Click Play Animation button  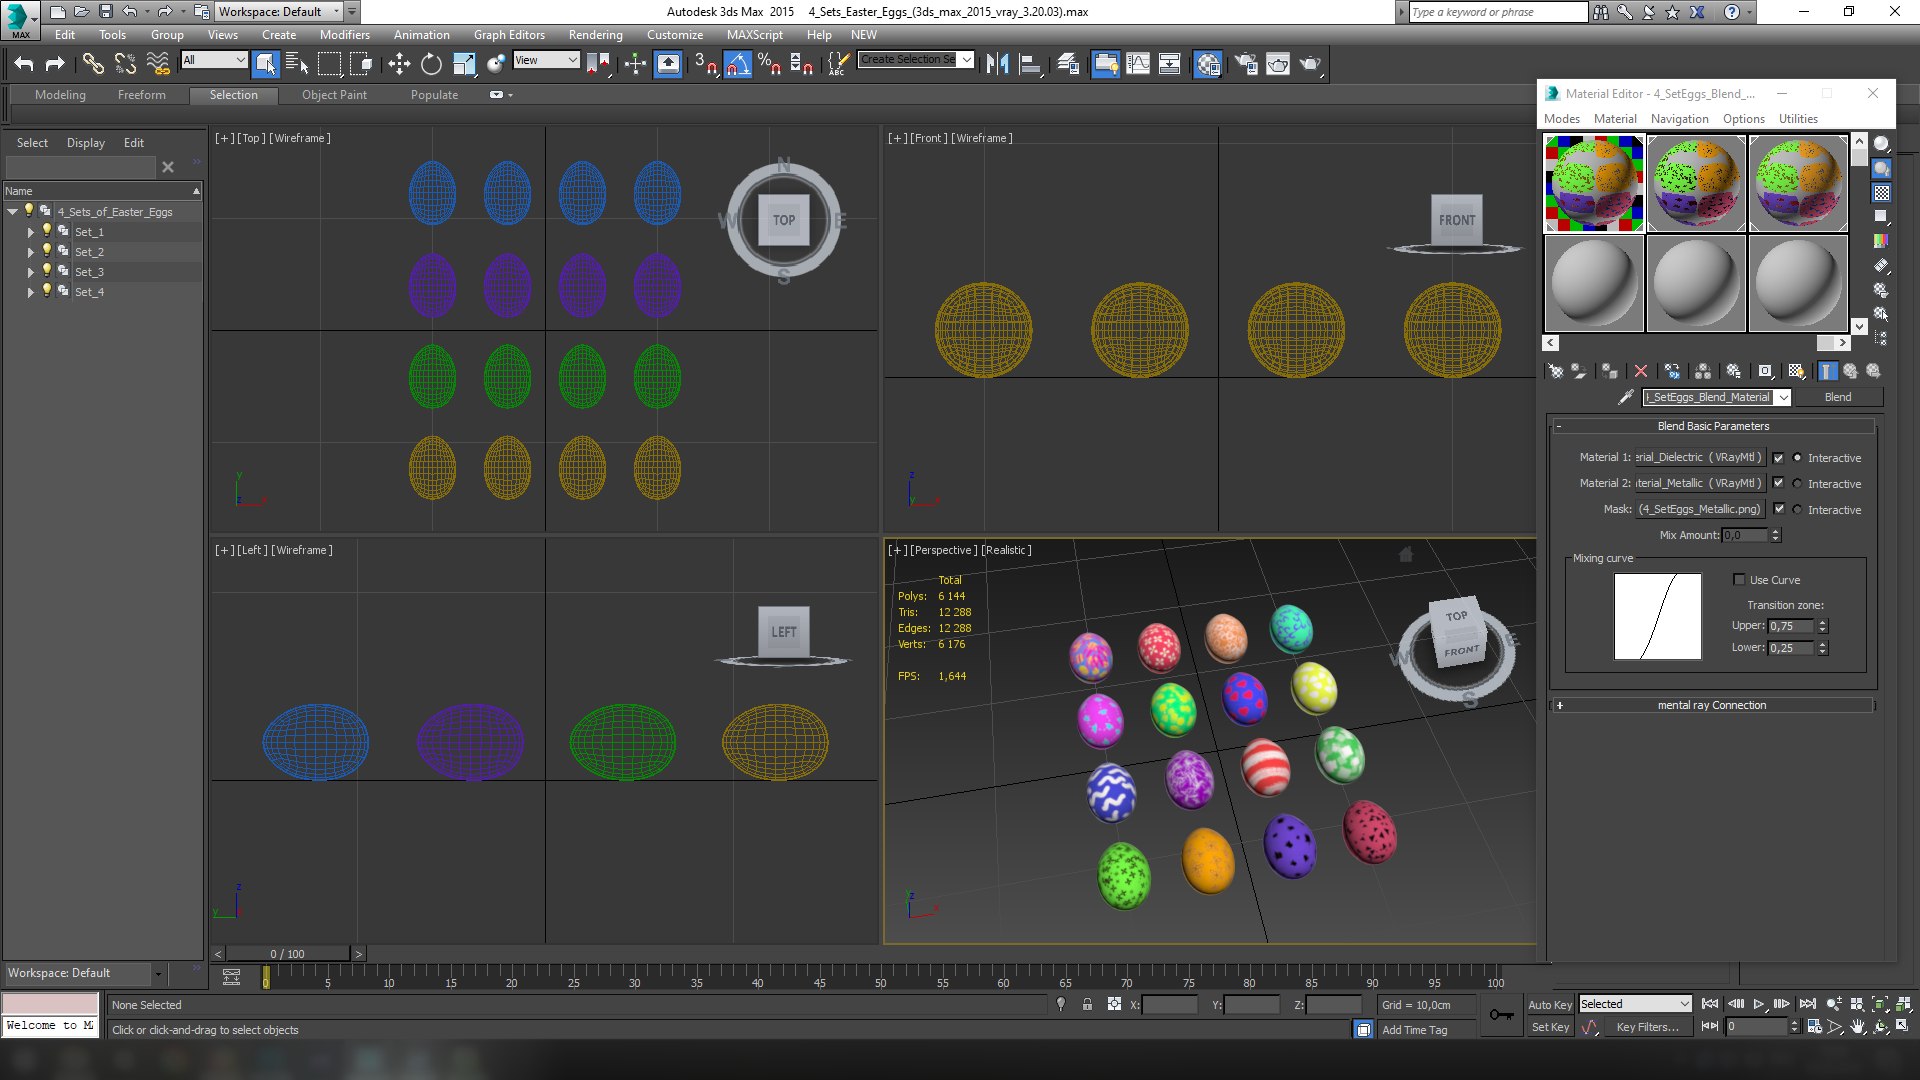point(1759,1004)
